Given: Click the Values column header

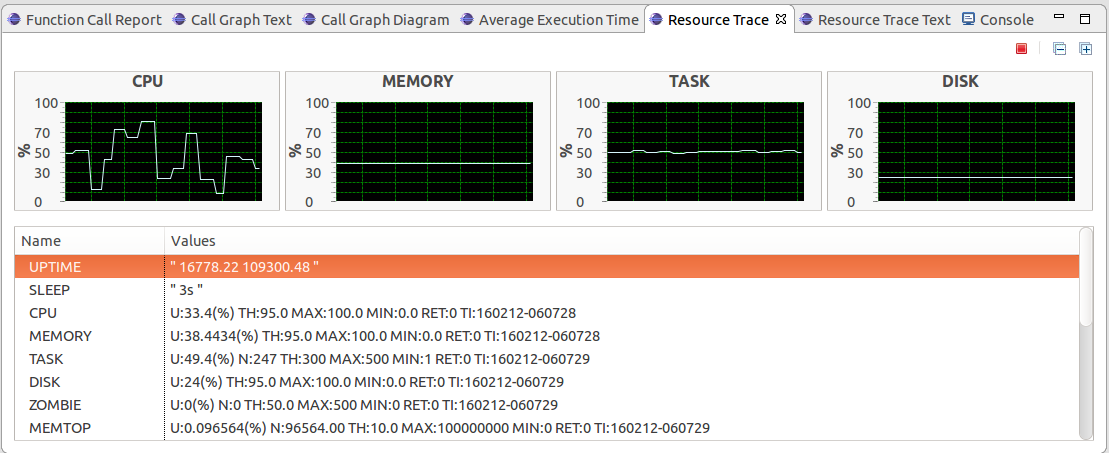Looking at the screenshot, I should click(193, 241).
